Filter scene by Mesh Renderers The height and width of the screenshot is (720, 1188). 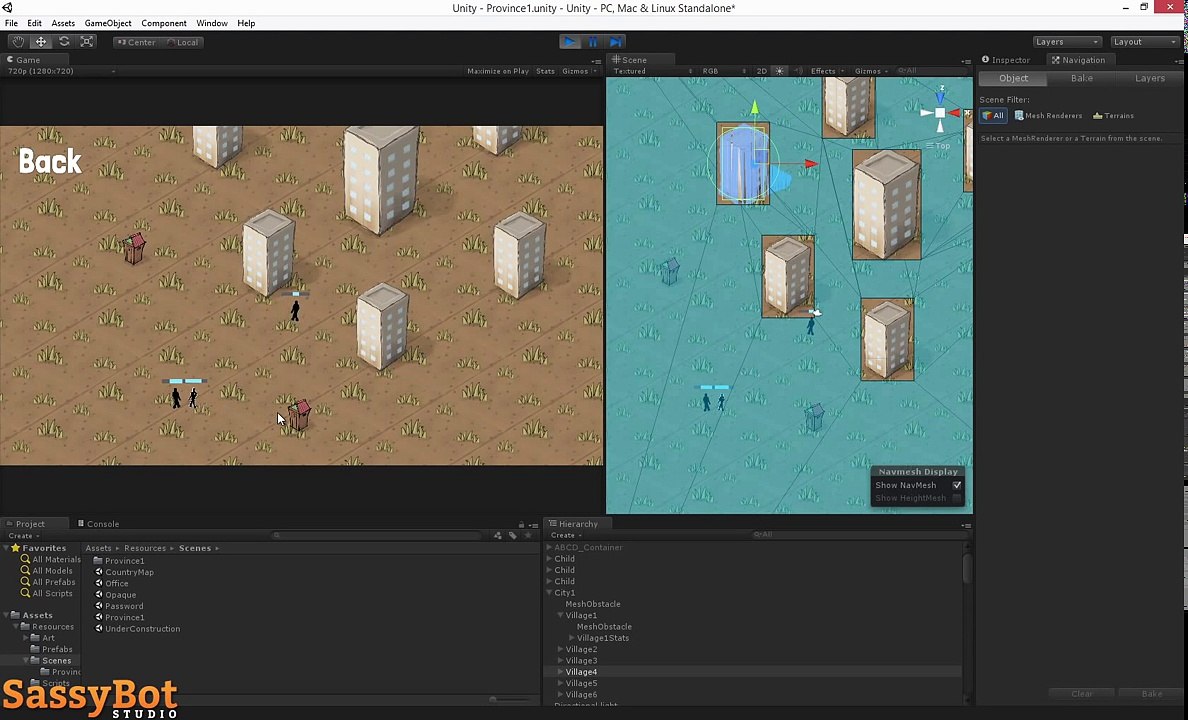coord(1048,116)
